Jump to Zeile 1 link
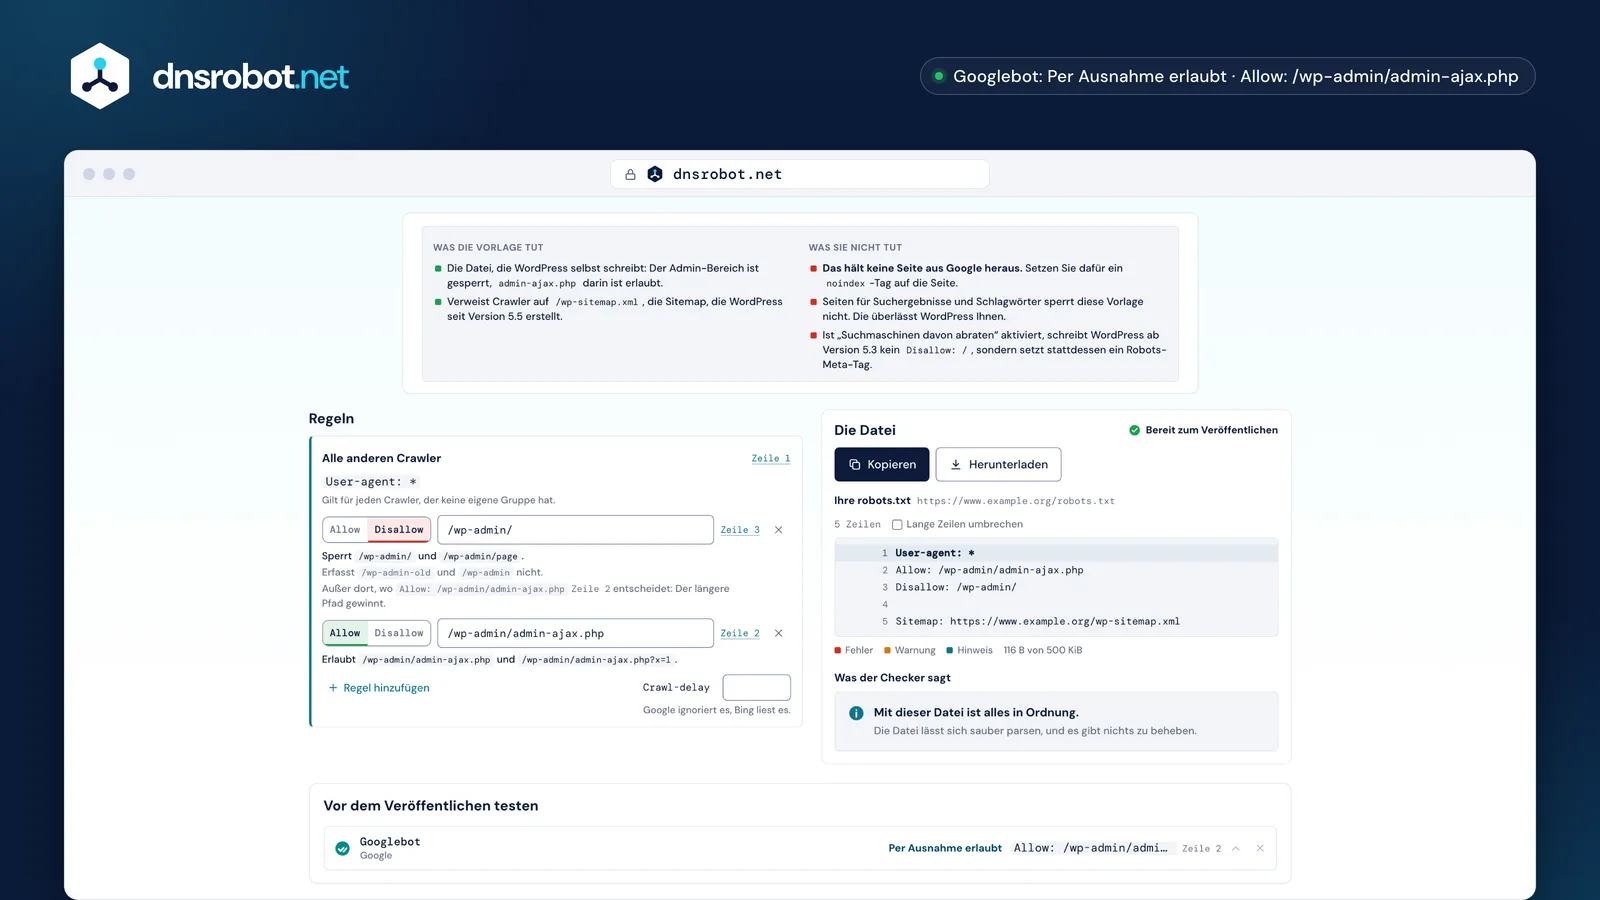 point(771,458)
